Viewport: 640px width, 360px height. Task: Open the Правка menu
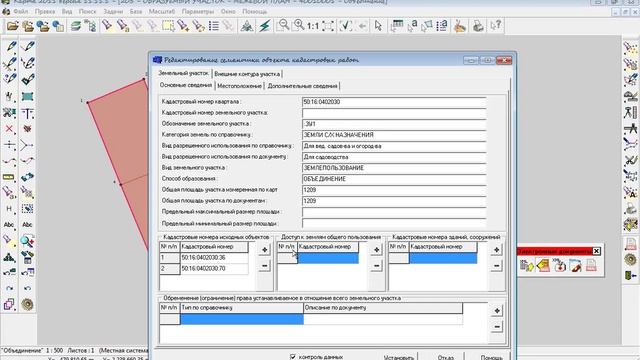[45, 11]
